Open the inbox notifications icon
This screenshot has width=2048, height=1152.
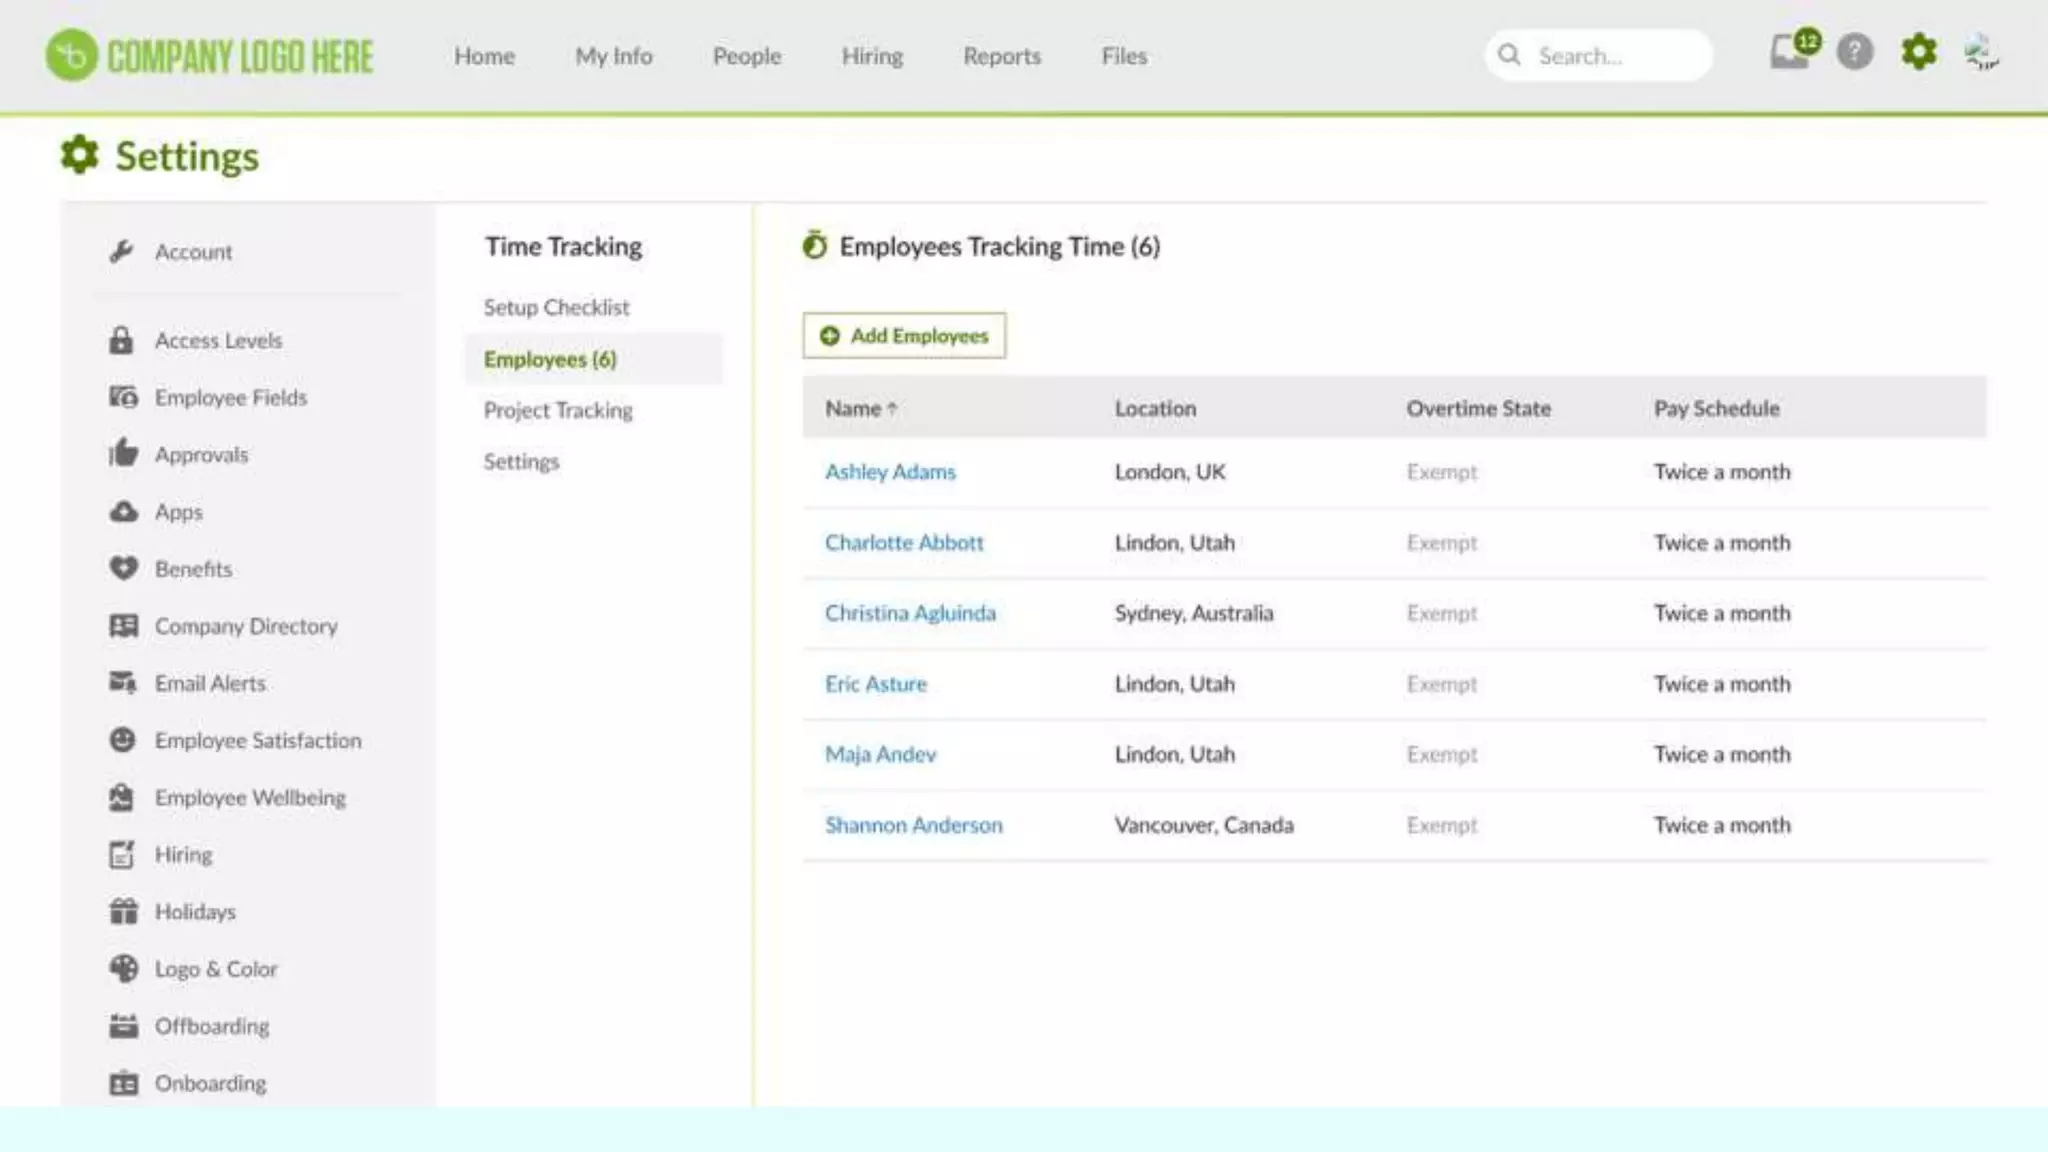pos(1789,53)
